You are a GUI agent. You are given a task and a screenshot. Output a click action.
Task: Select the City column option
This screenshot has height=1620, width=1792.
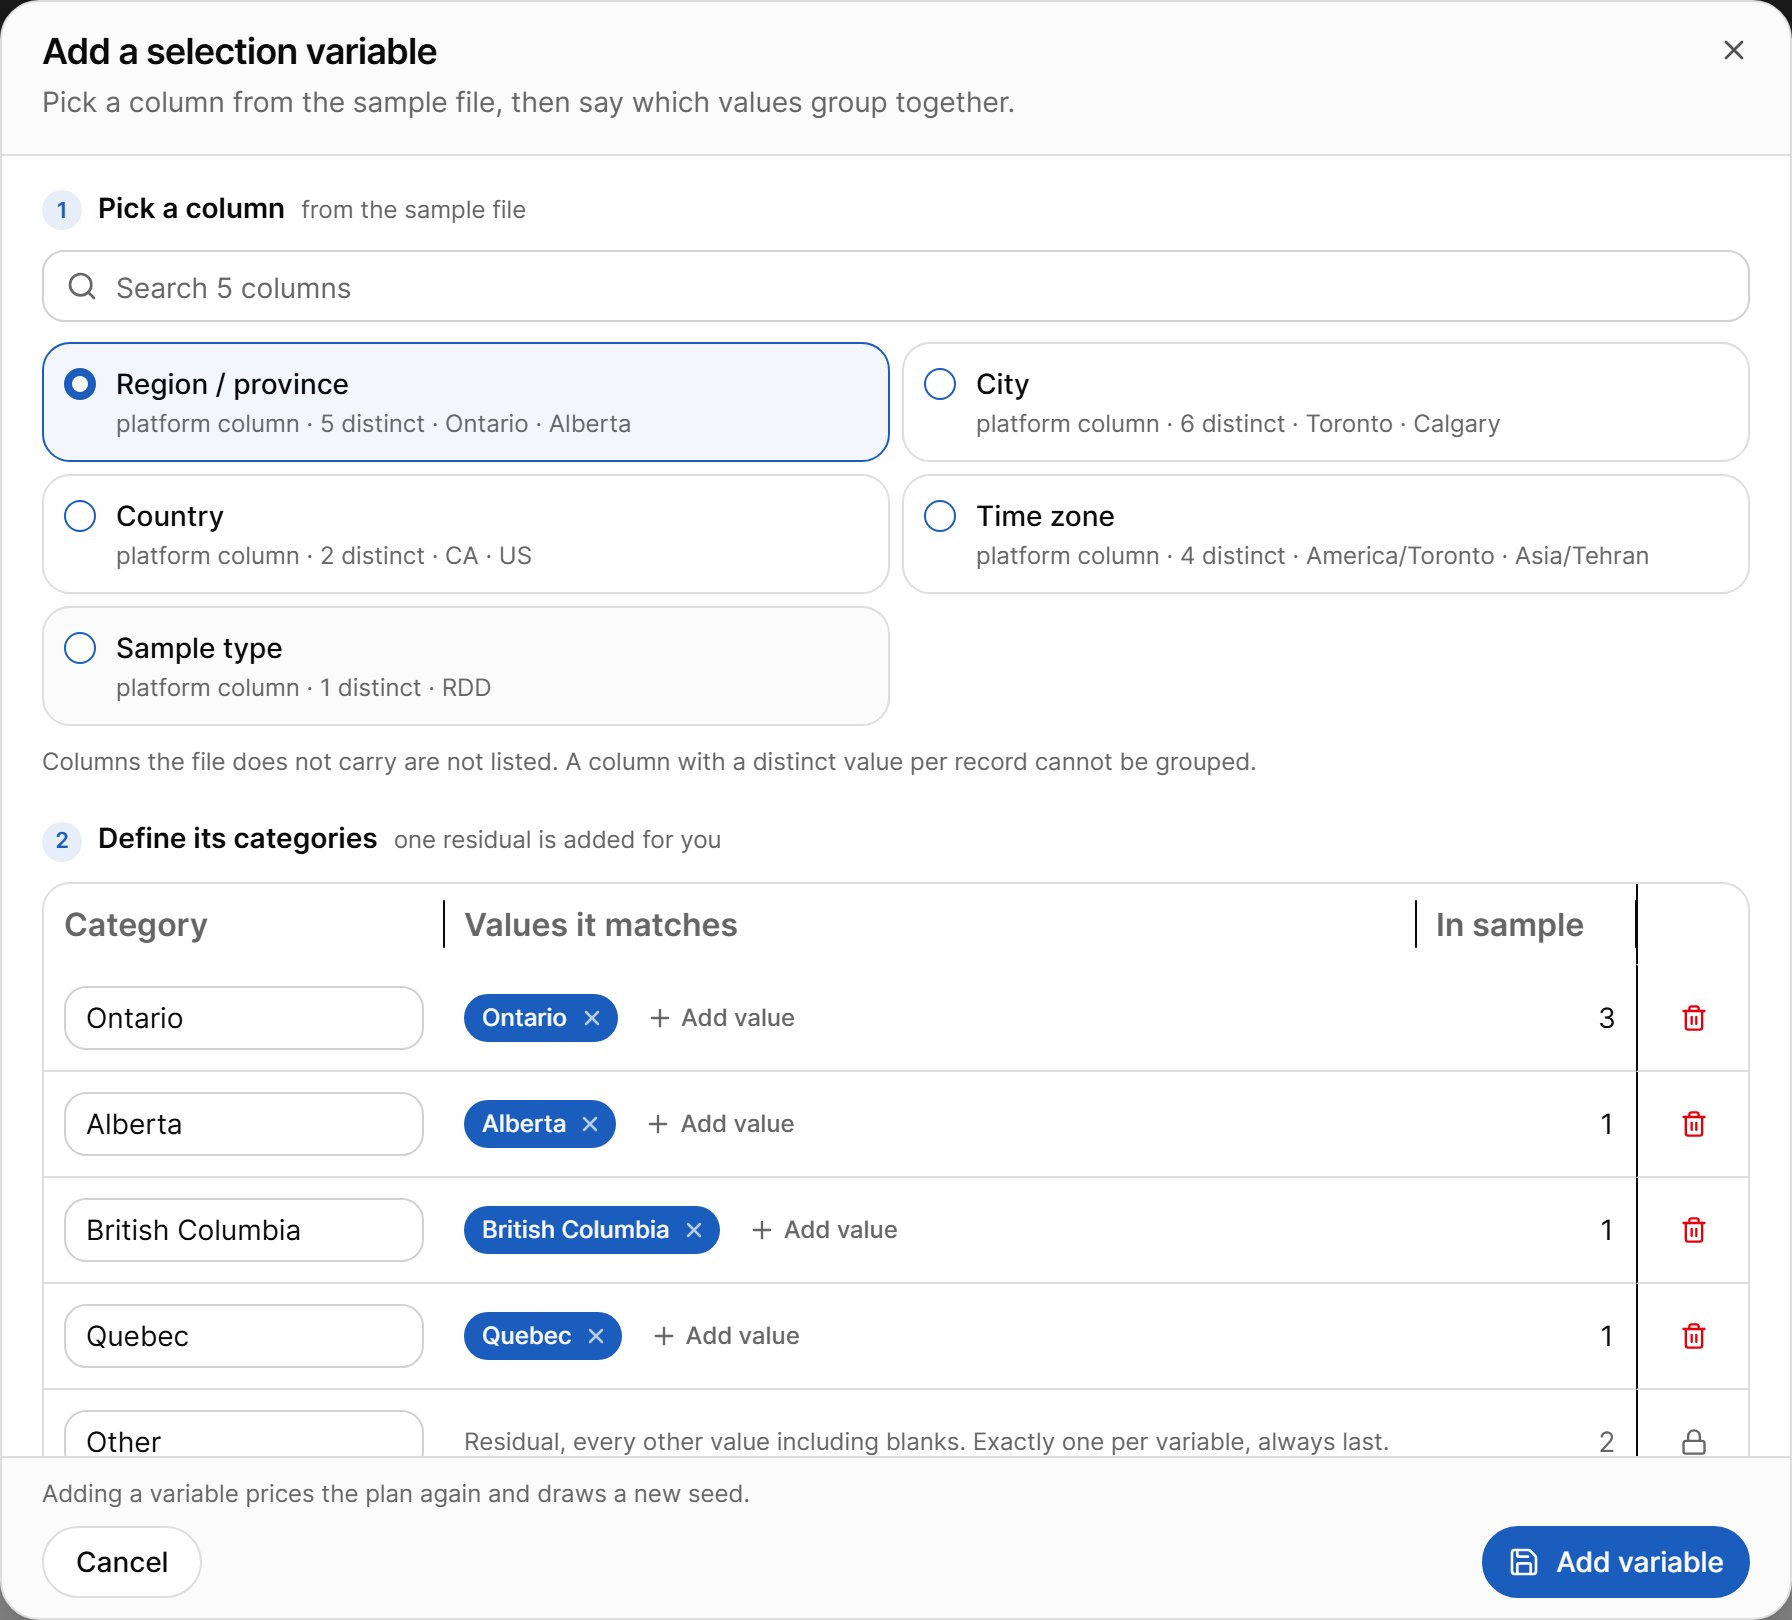click(x=1326, y=402)
